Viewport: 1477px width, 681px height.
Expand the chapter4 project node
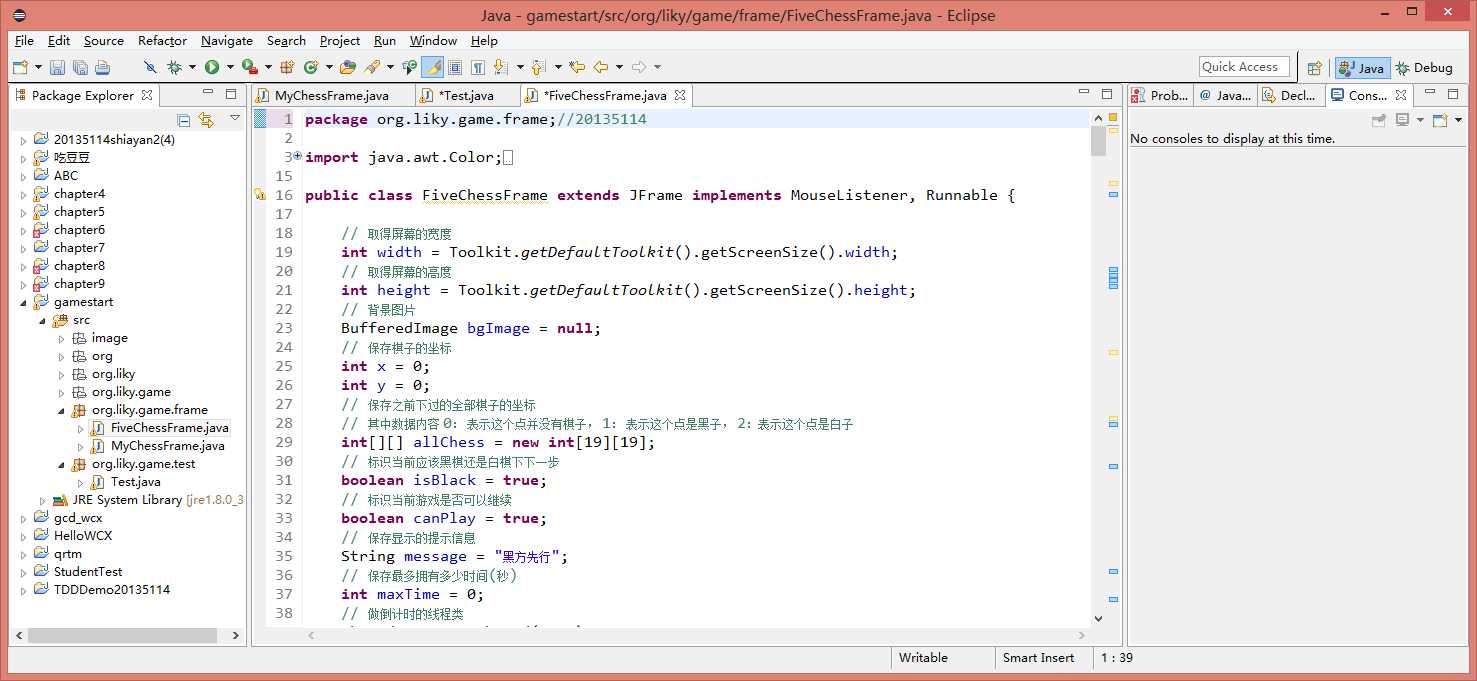23,194
